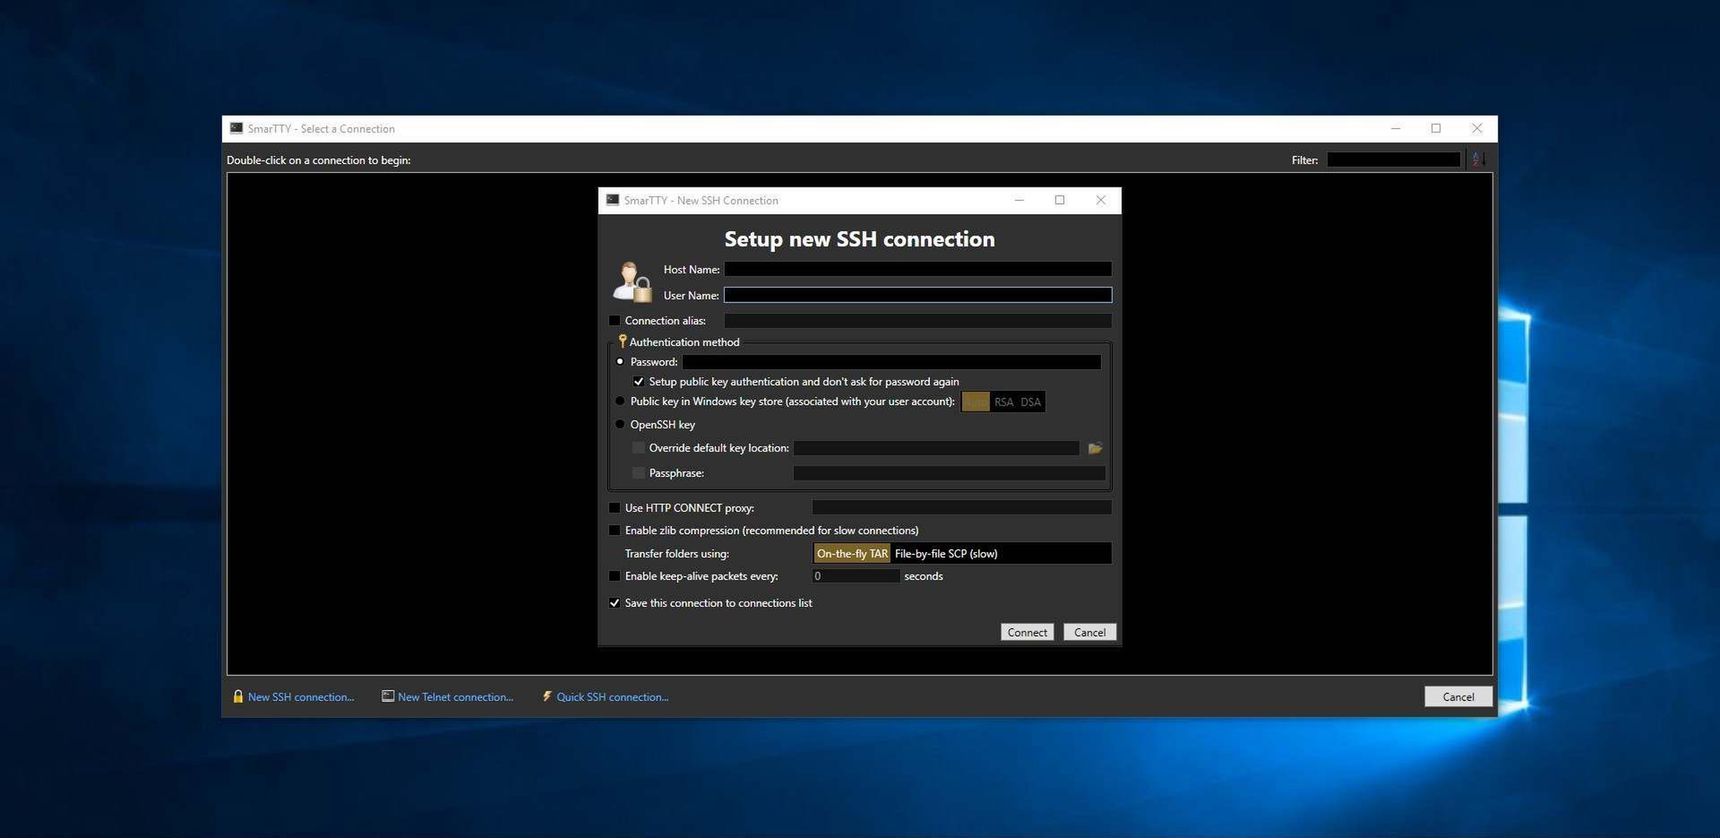Open the Quick SSH connection... link

(x=612, y=697)
